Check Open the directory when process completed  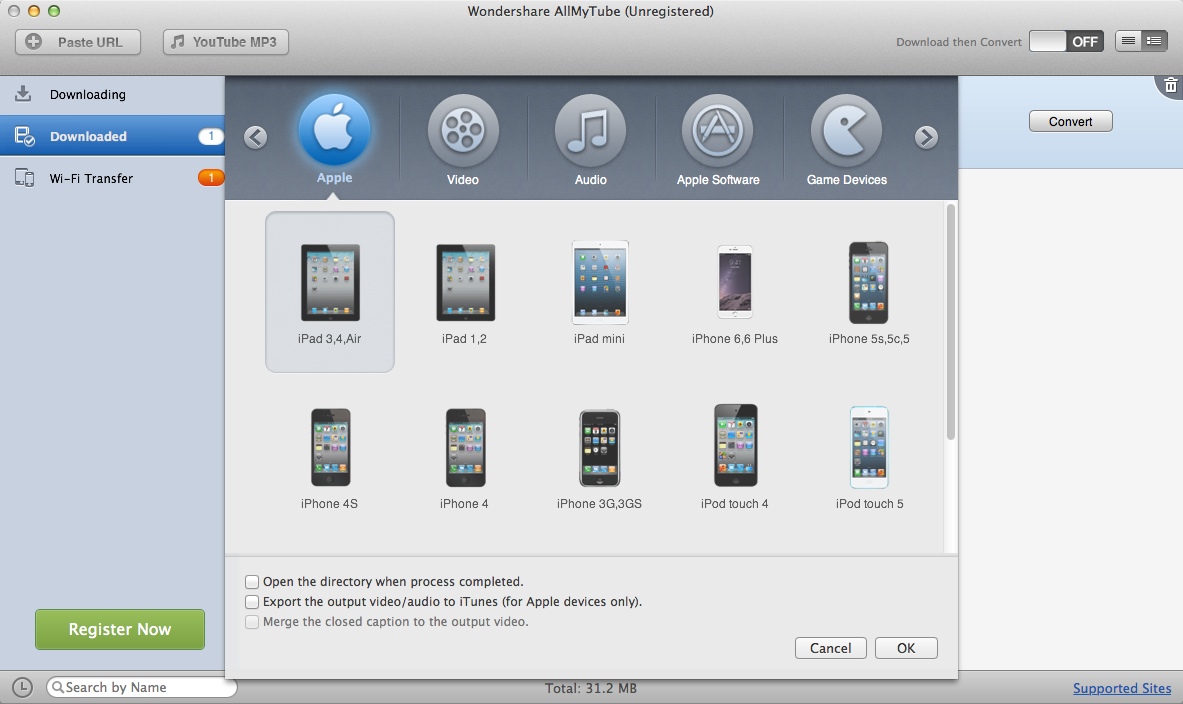coord(252,582)
